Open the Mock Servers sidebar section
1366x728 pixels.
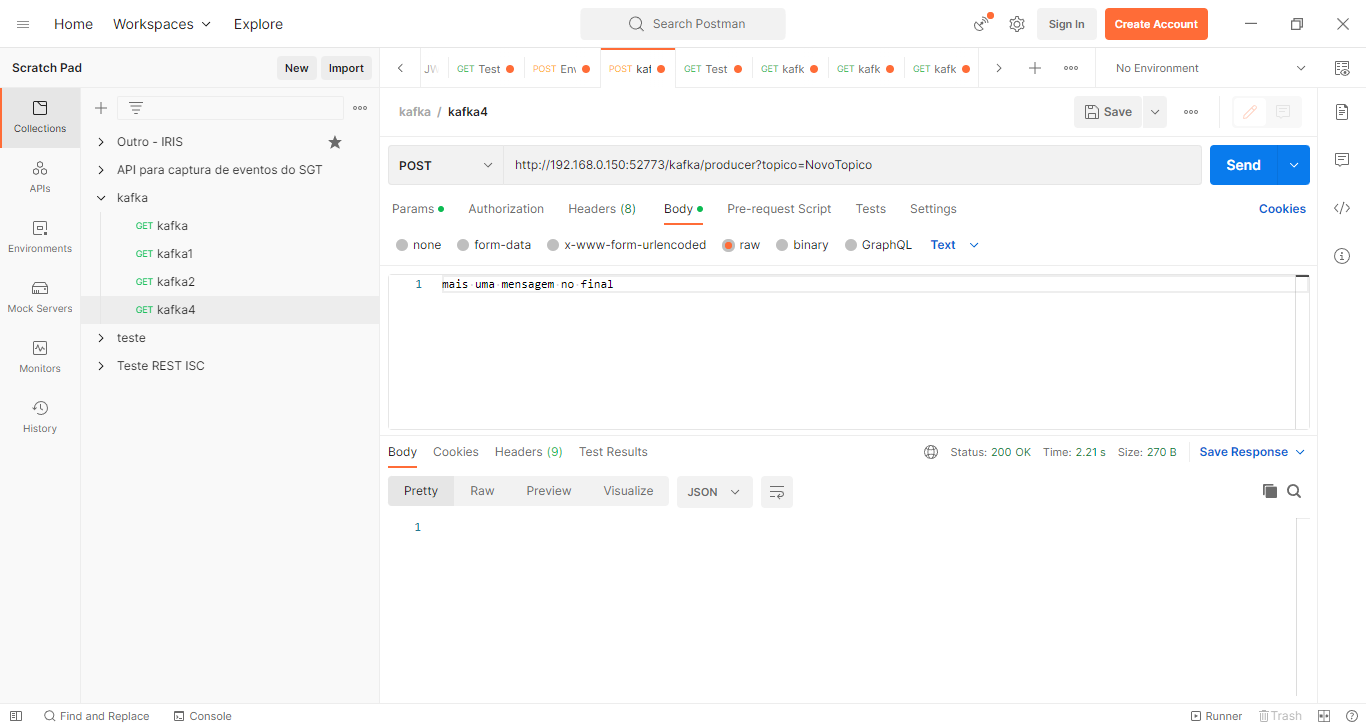click(x=40, y=296)
